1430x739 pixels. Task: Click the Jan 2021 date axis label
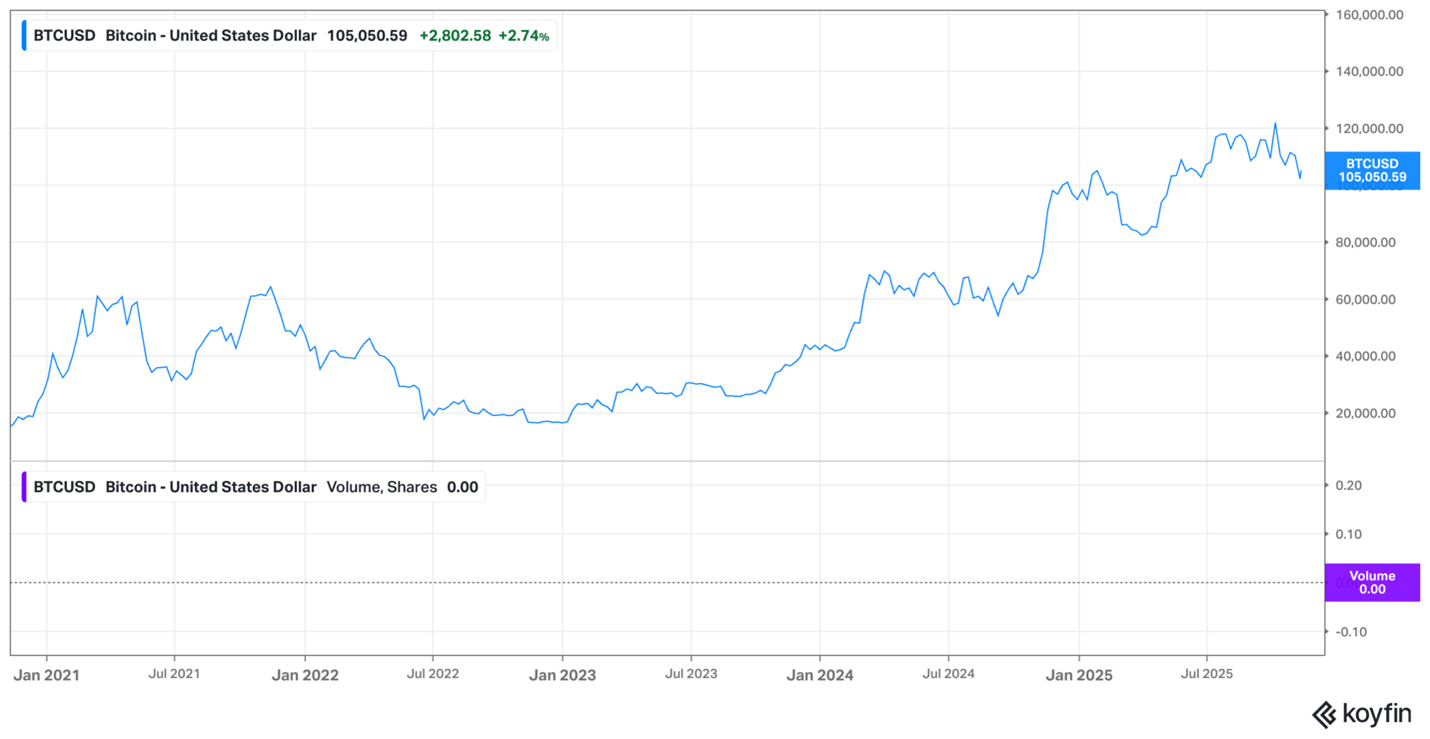coord(46,675)
